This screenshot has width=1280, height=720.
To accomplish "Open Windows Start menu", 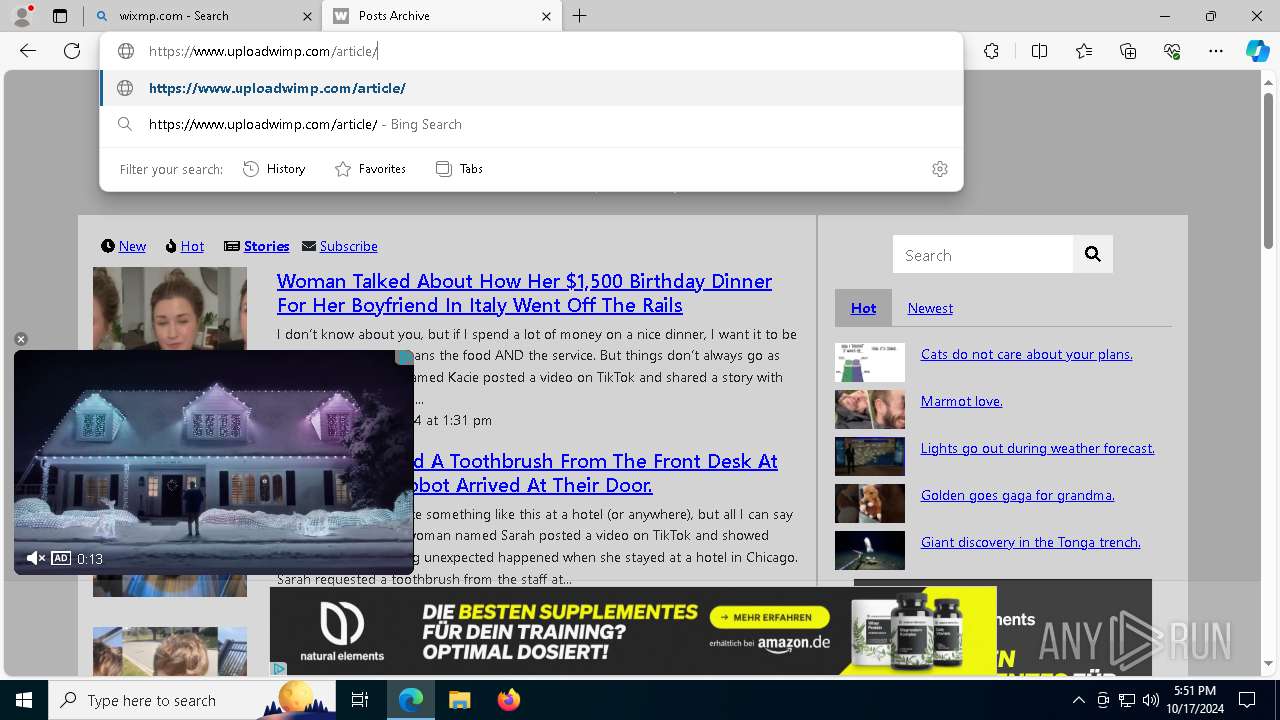I will click(x=24, y=700).
